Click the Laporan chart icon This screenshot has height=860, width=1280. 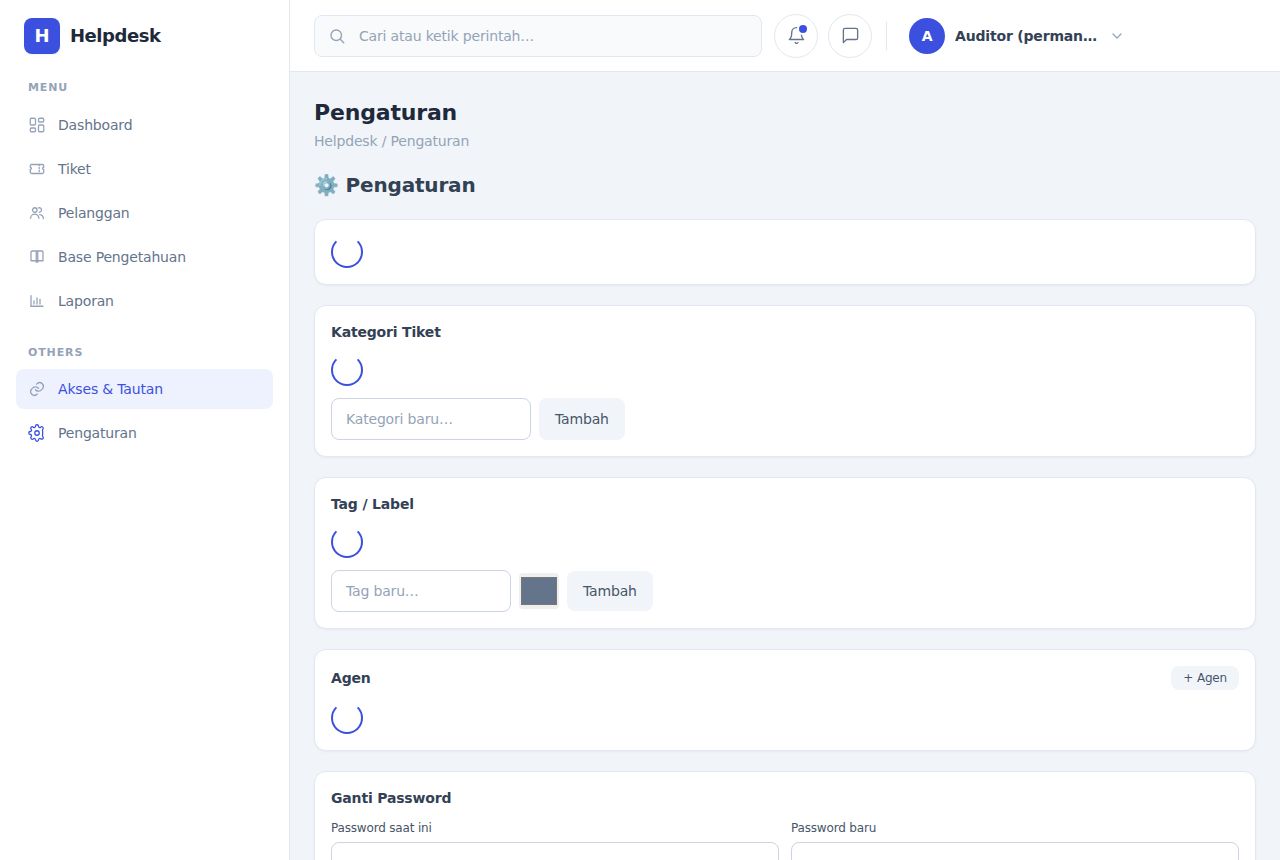pos(37,301)
